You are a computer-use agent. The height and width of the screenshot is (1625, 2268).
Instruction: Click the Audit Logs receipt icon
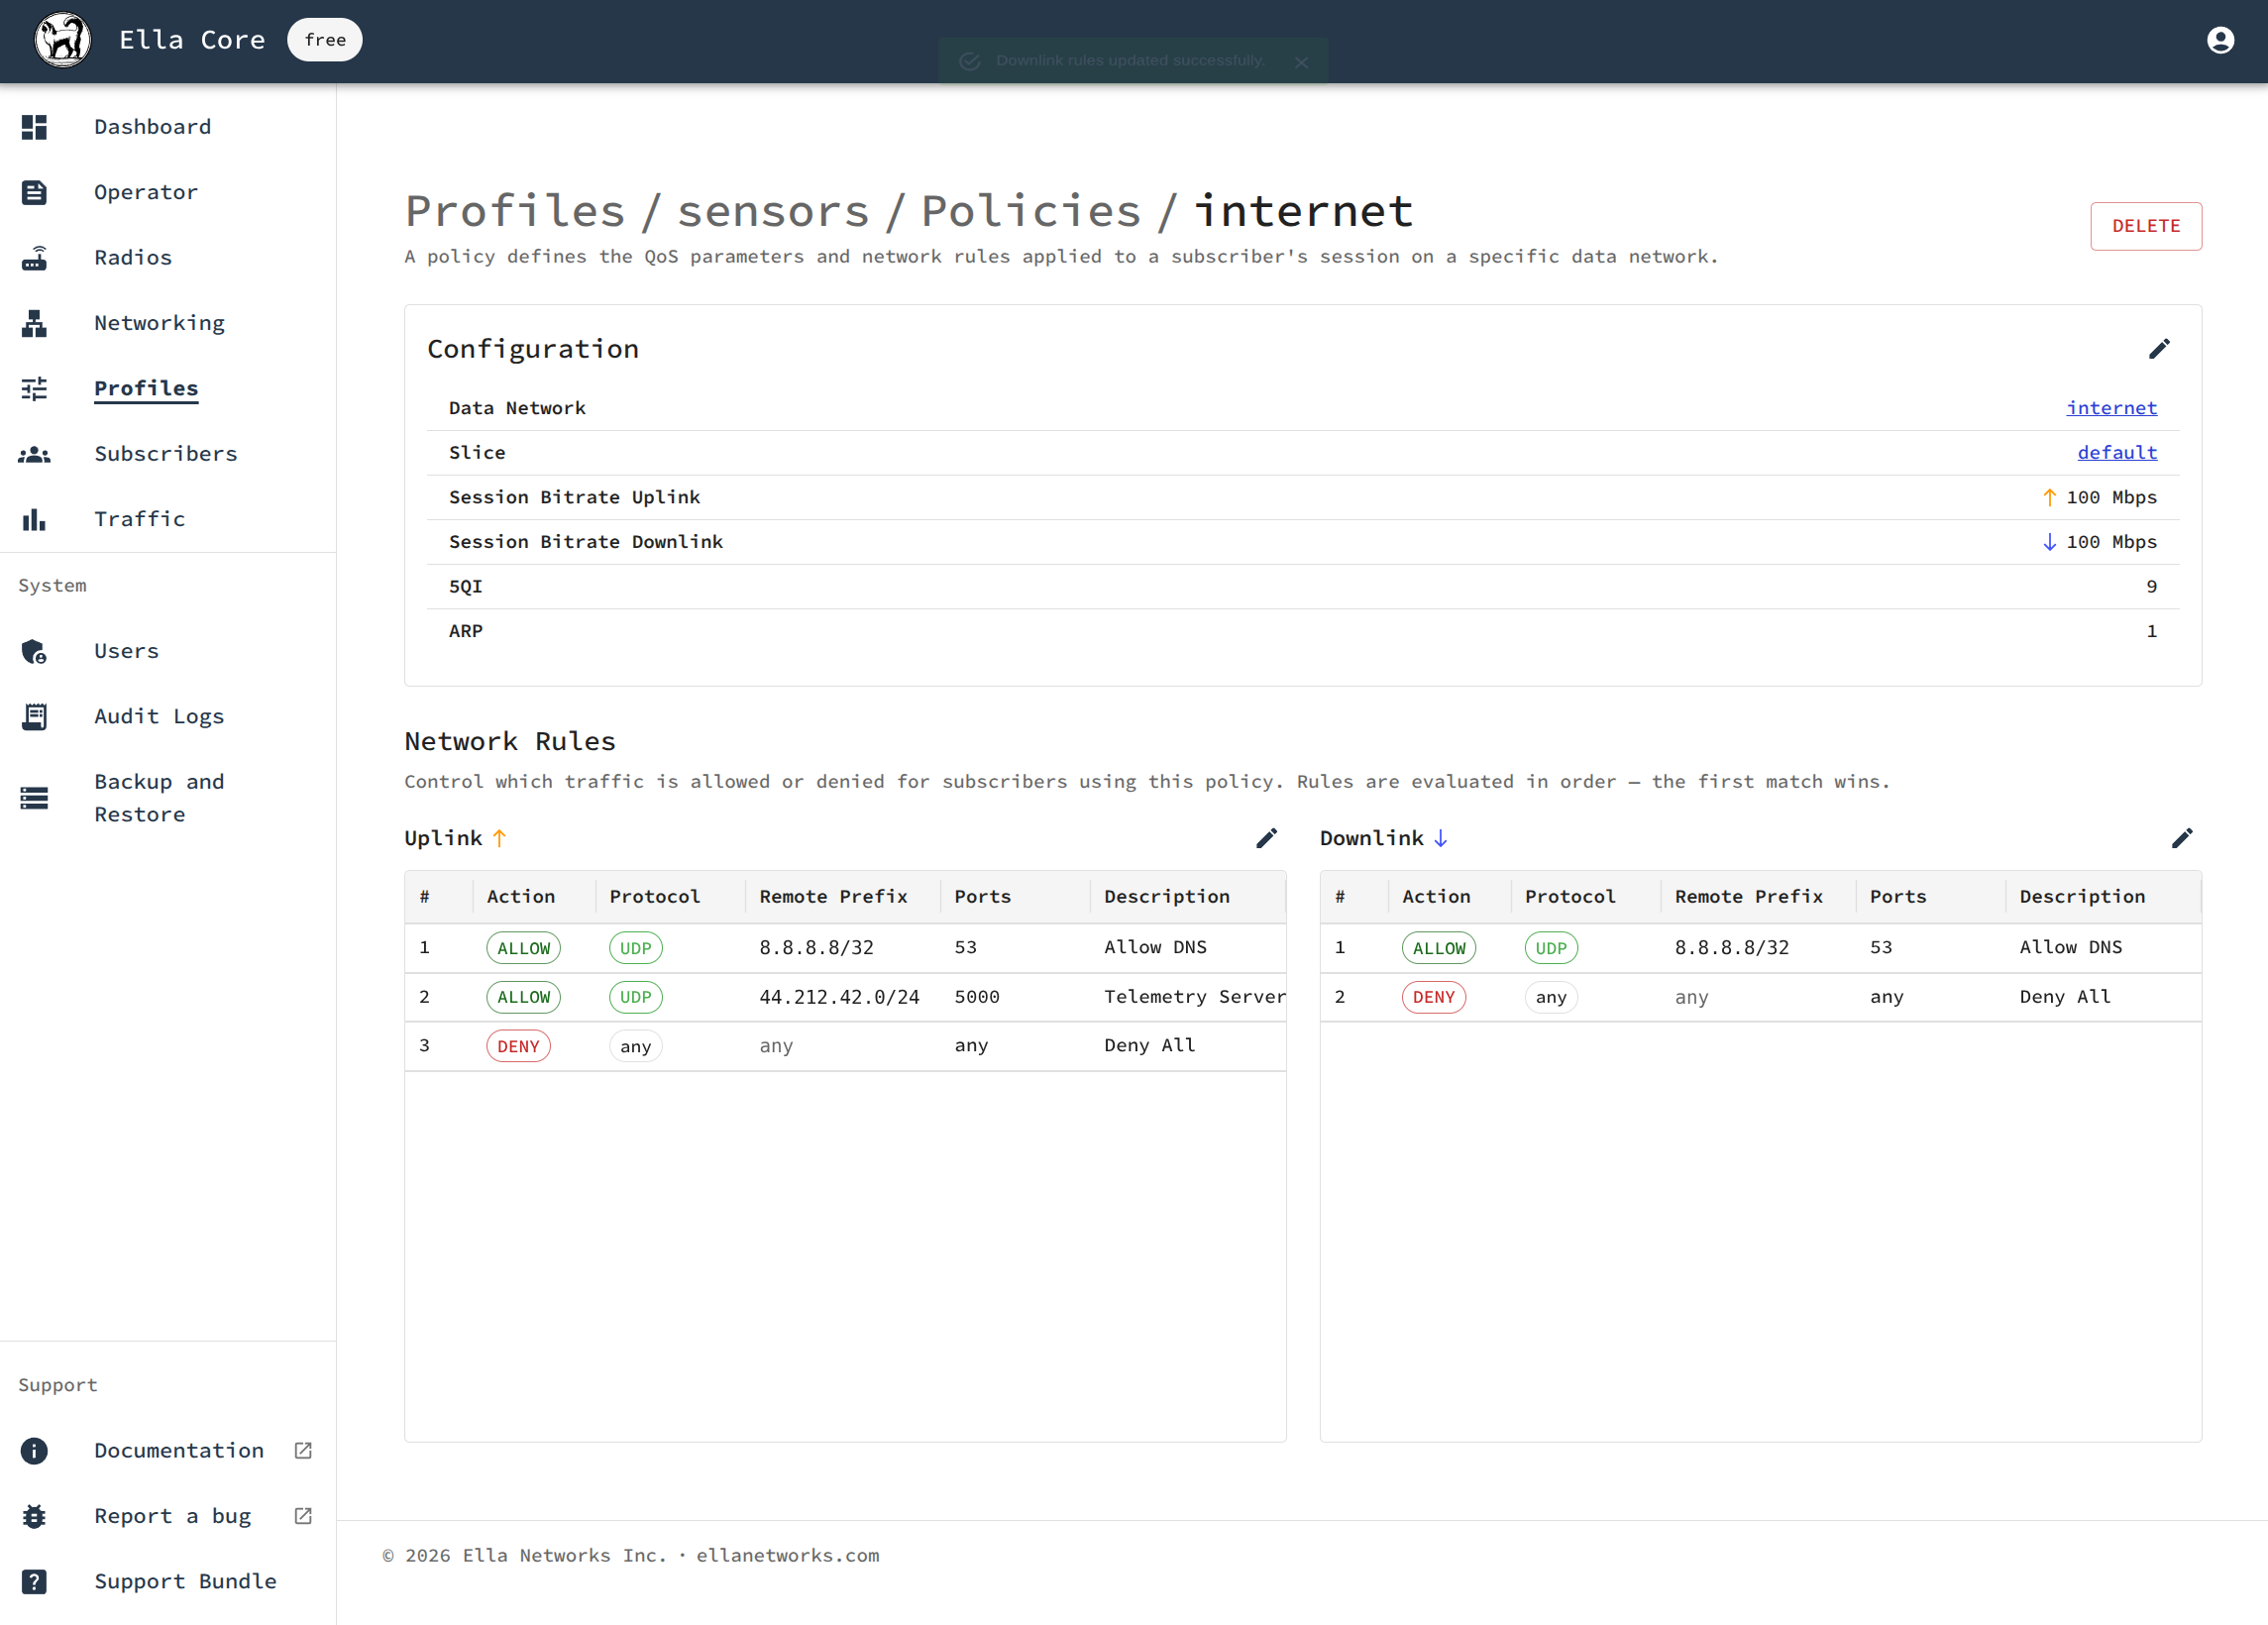[x=34, y=716]
